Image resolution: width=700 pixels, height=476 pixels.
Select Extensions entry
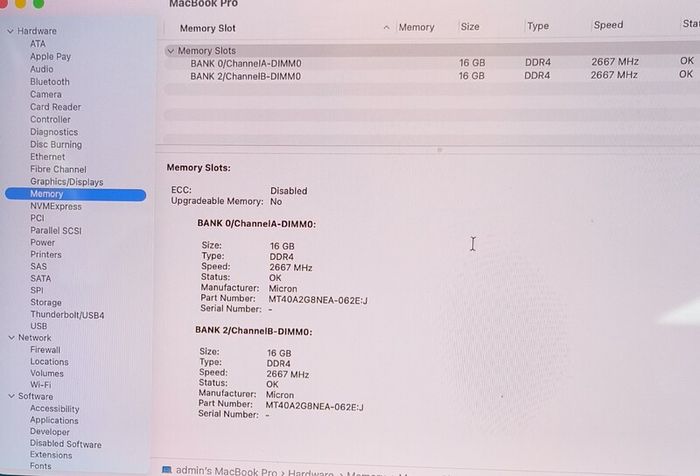51,455
